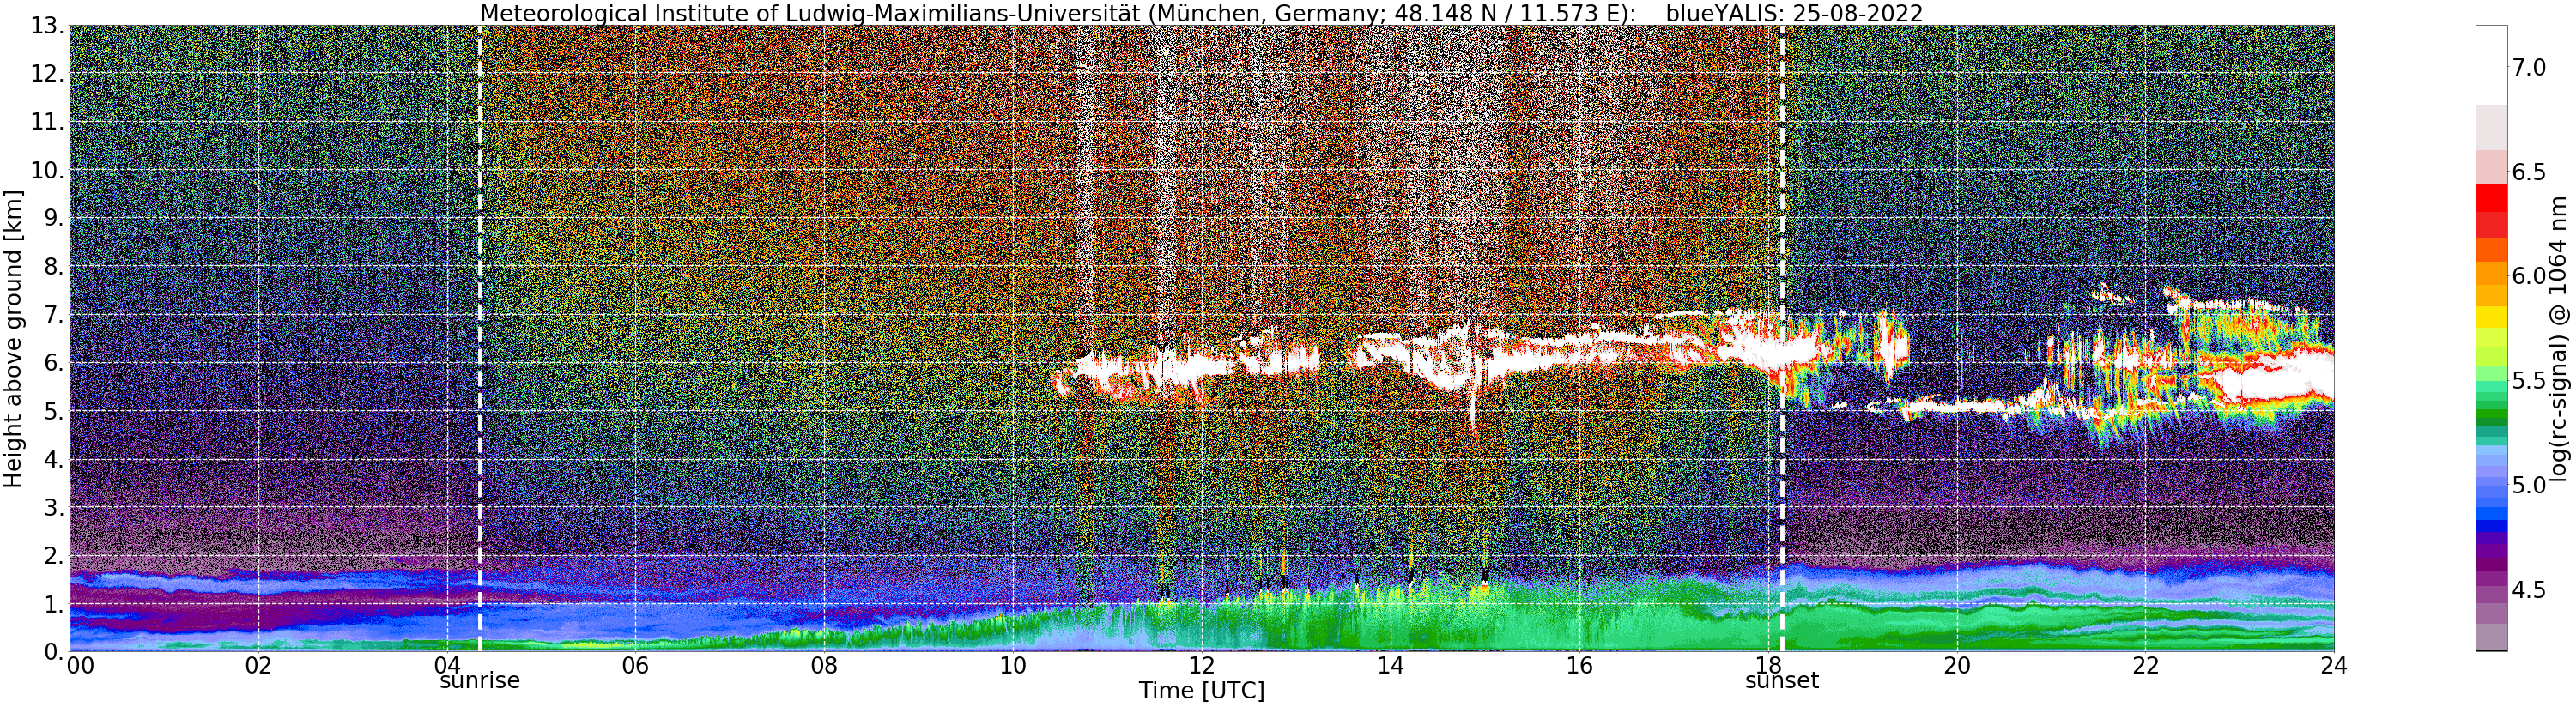This screenshot has width=2576, height=707.
Task: Click the '13.' height axis tick label
Action: (47, 26)
